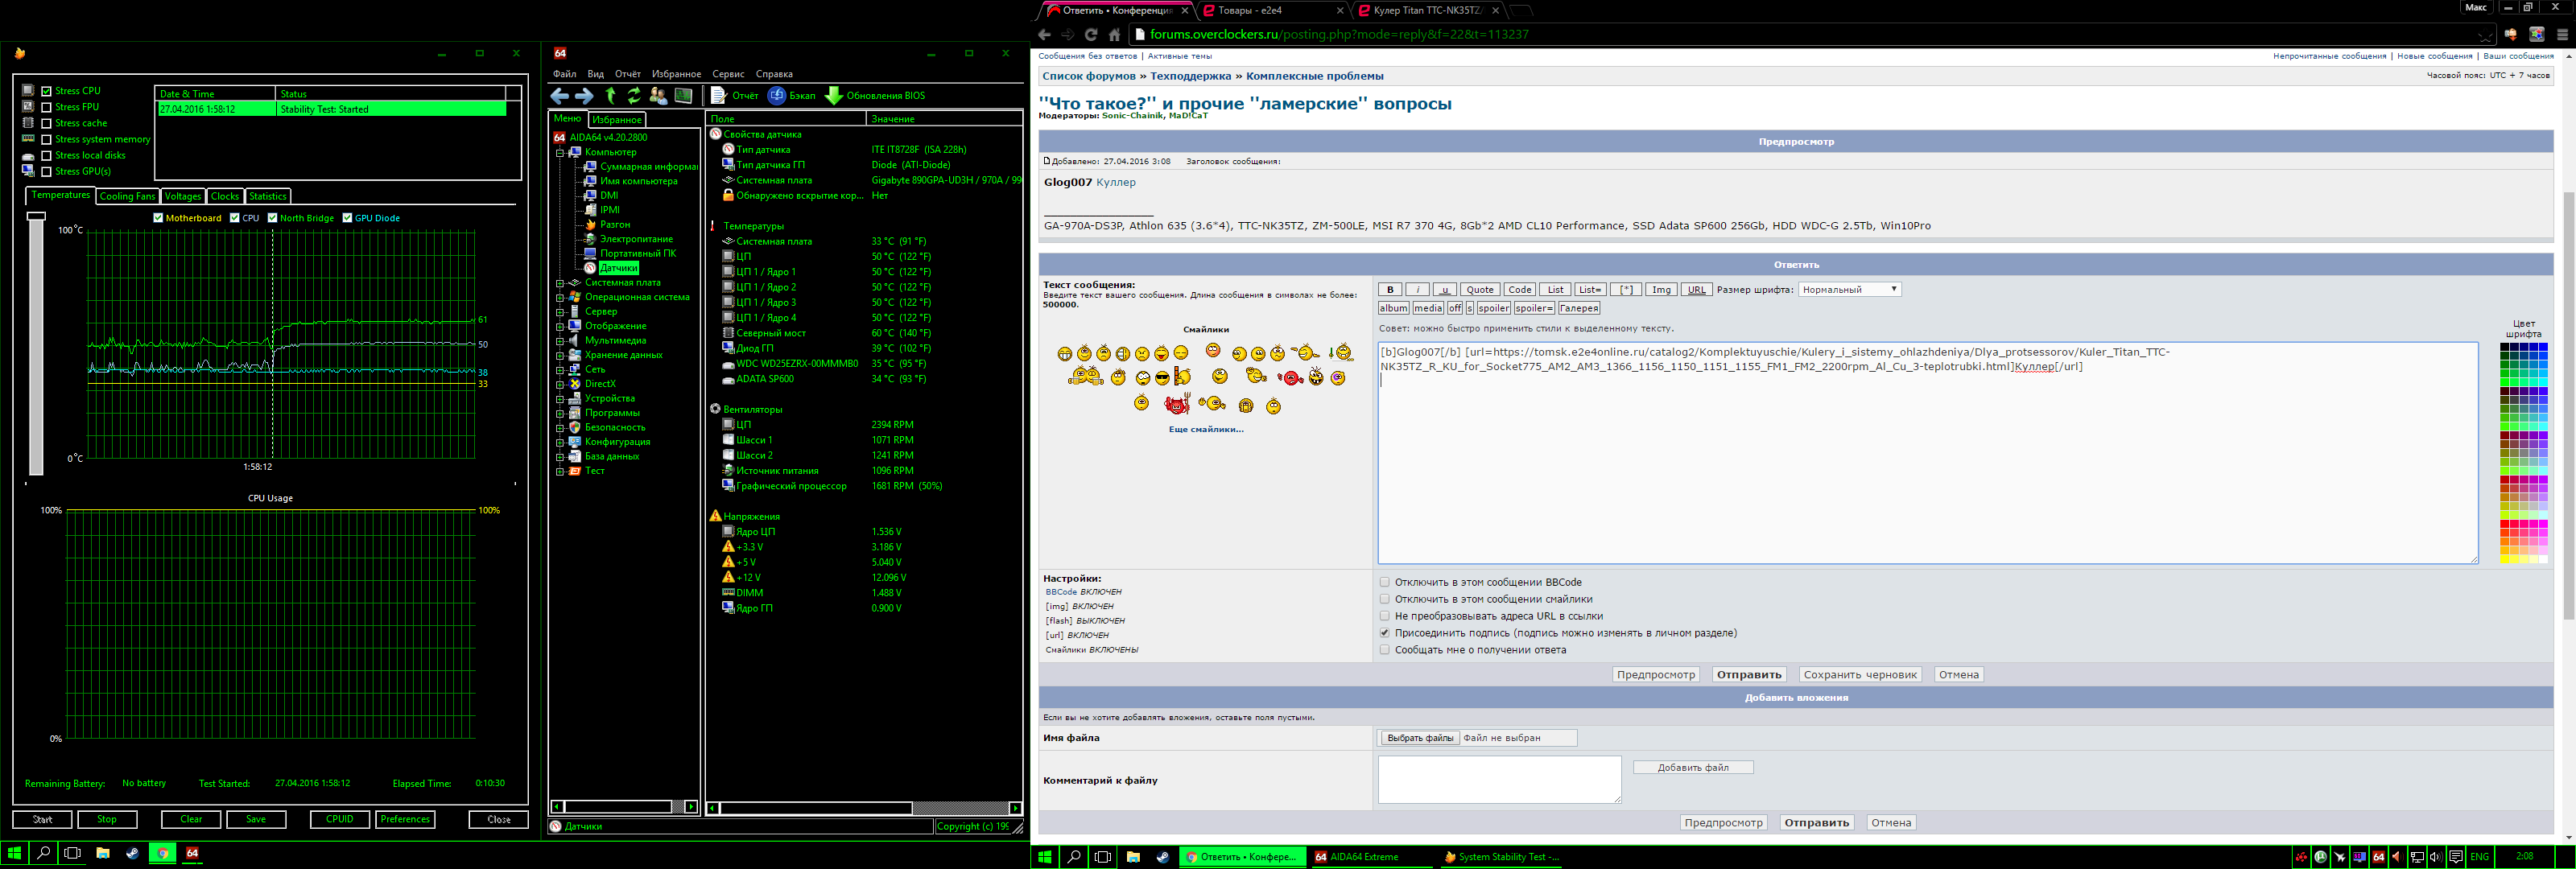Reload the browser page
Screen dimensions: 2576x869
tap(1091, 34)
